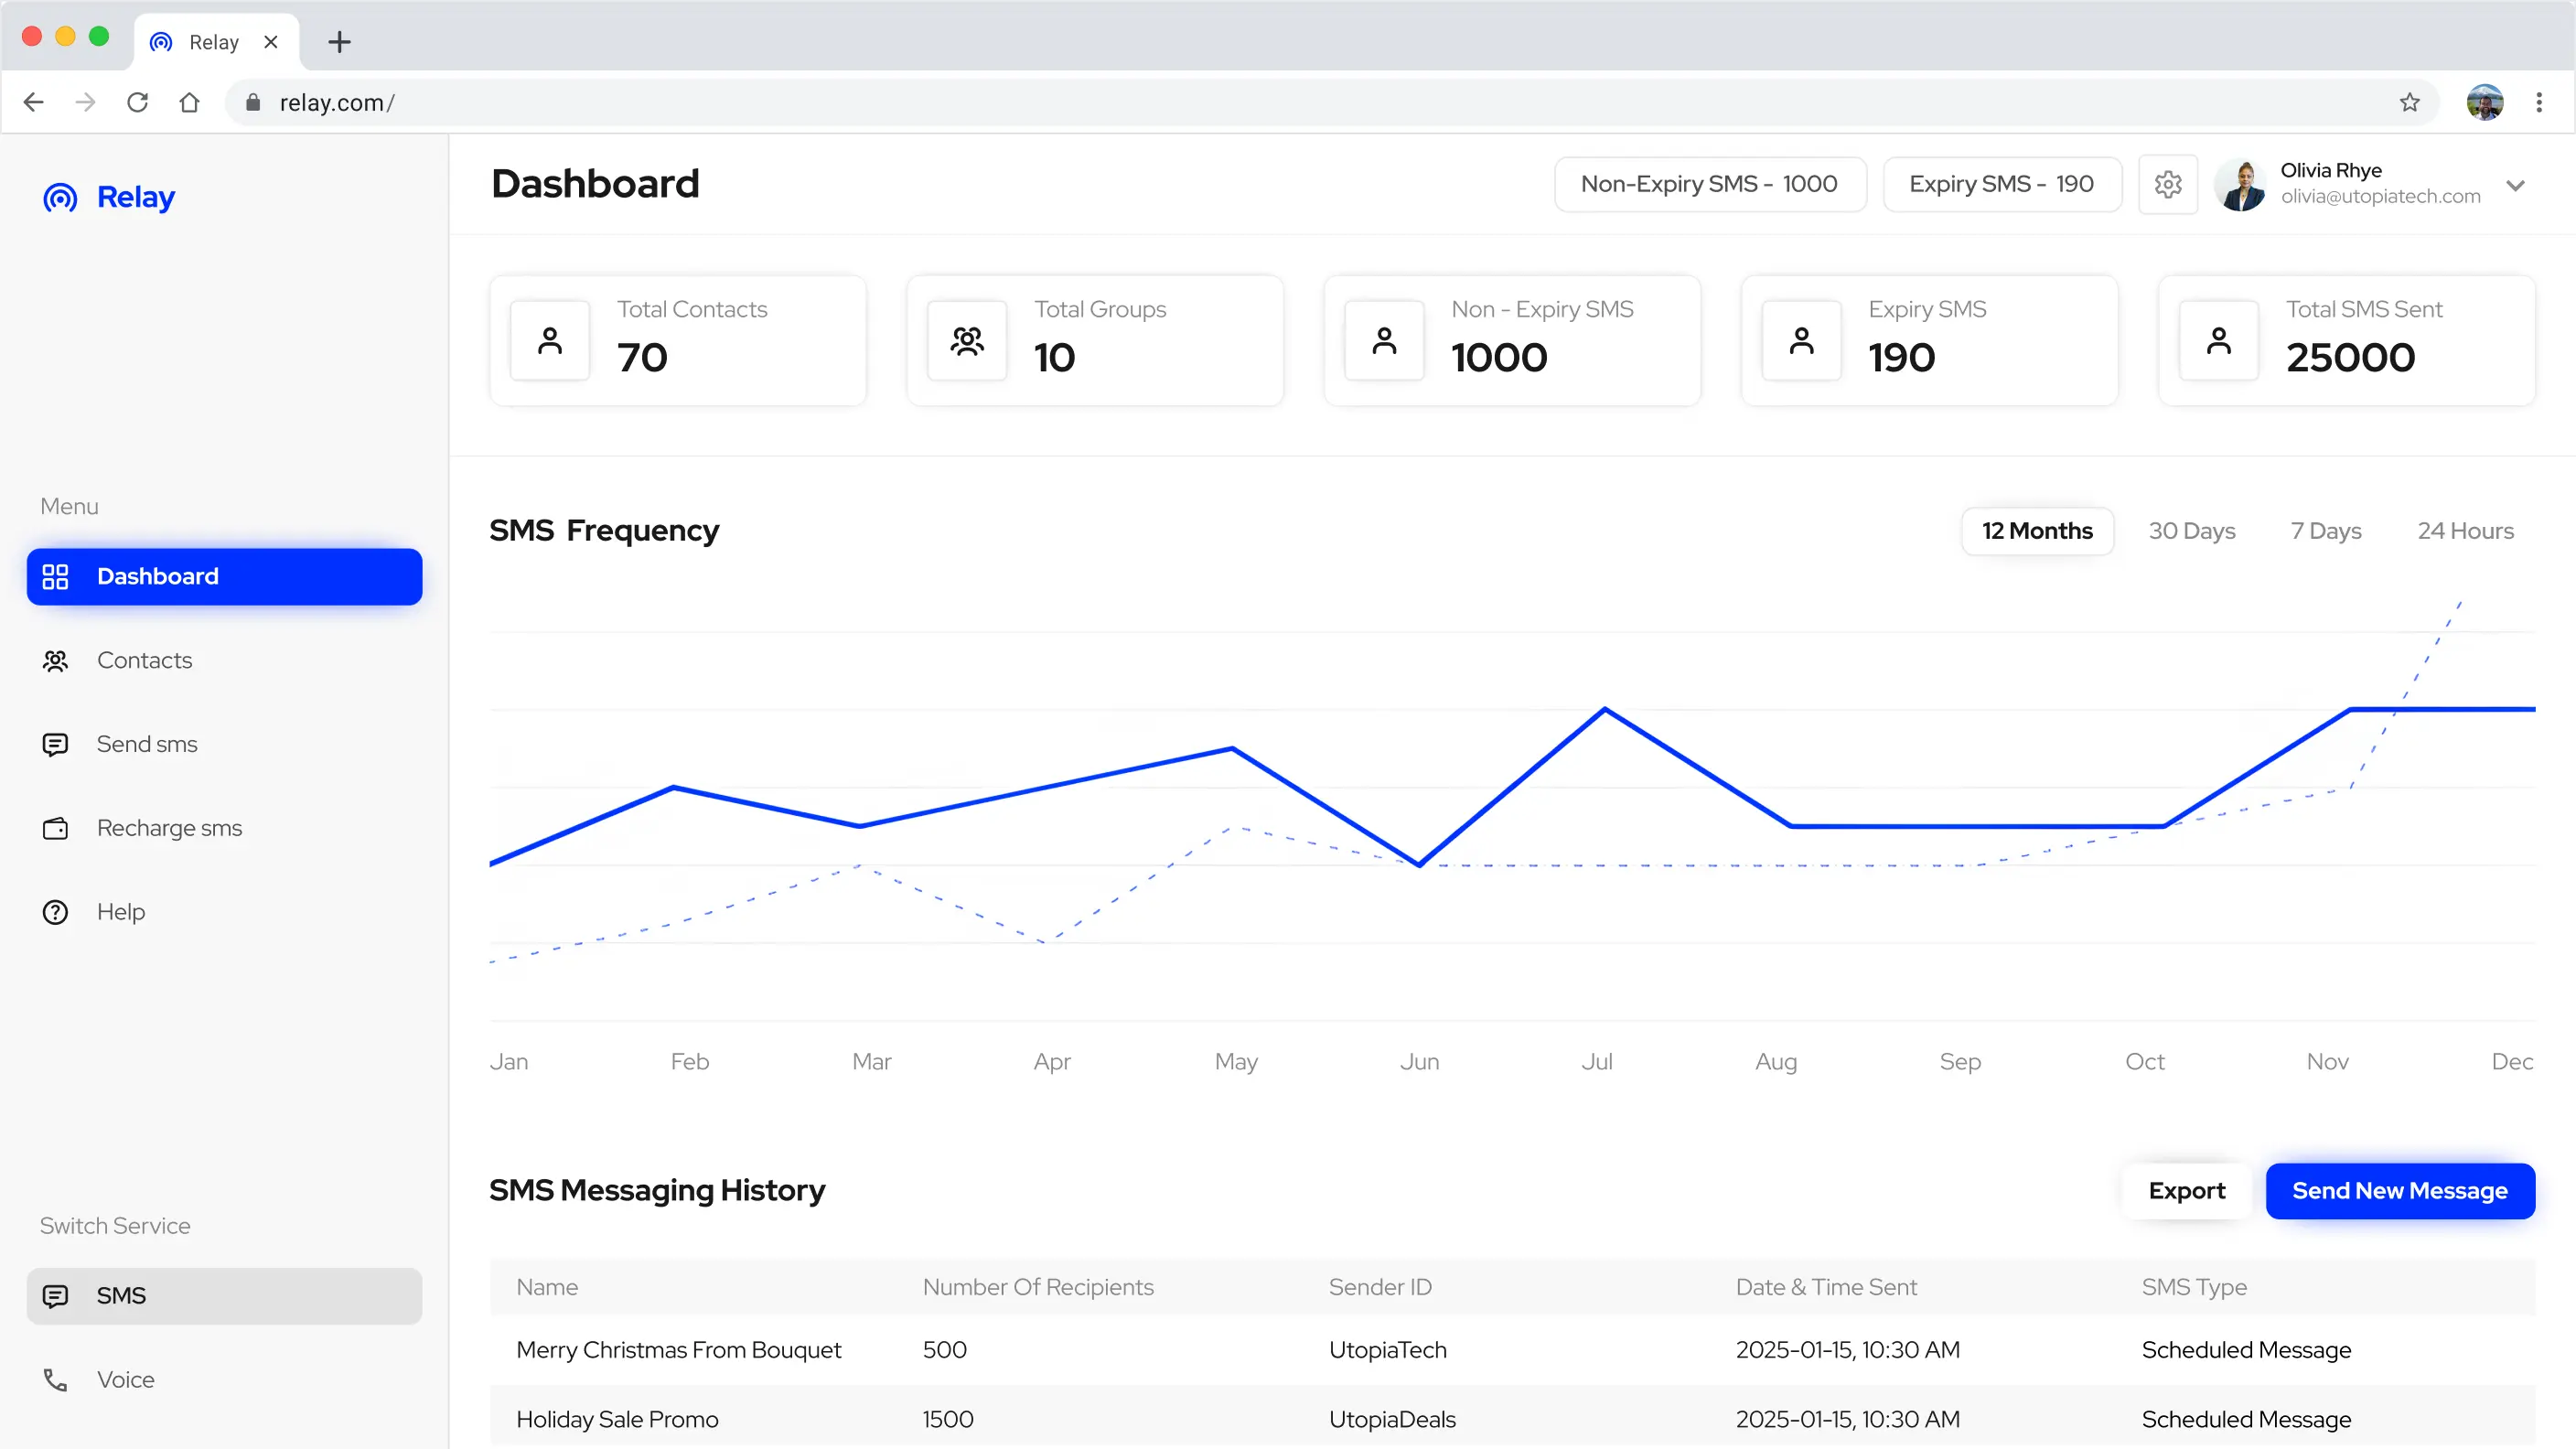The height and width of the screenshot is (1449, 2576).
Task: Open the browser customization menu
Action: pyautogui.click(x=2539, y=102)
